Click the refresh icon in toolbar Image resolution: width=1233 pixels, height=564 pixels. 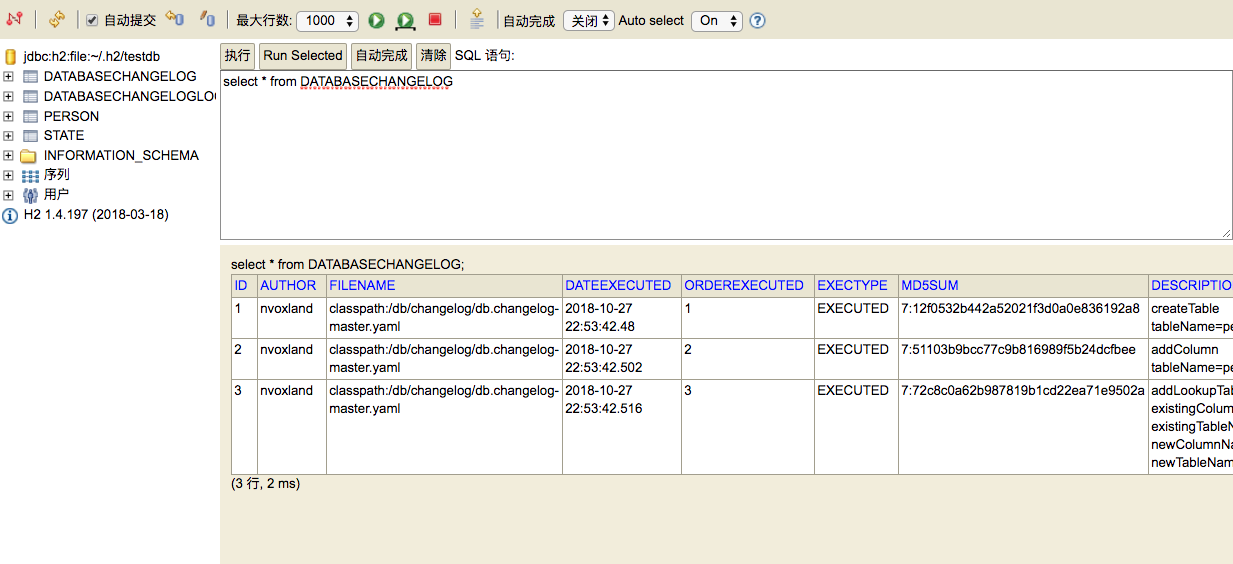(x=57, y=19)
